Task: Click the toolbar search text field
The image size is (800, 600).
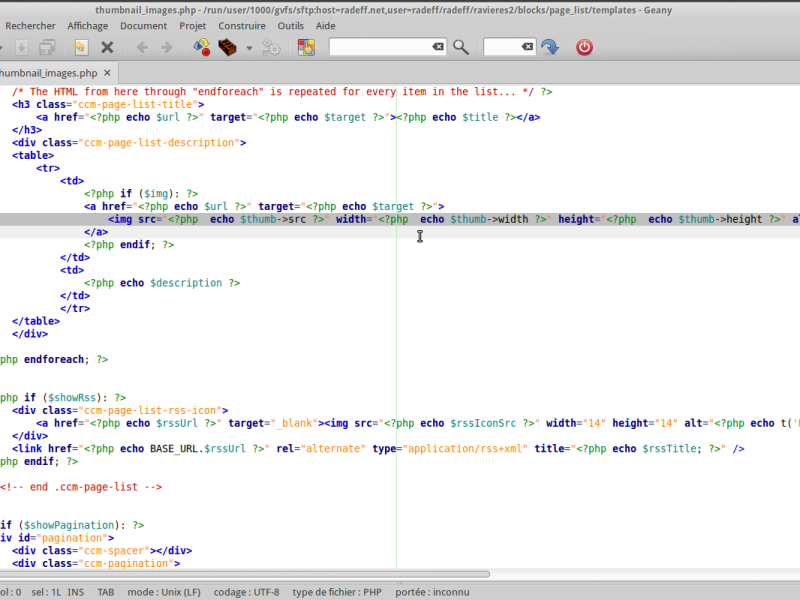Action: (x=381, y=47)
